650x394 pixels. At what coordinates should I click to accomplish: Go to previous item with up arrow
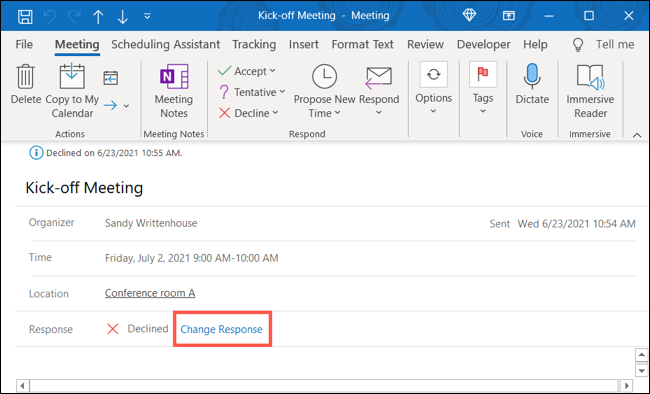(x=98, y=17)
